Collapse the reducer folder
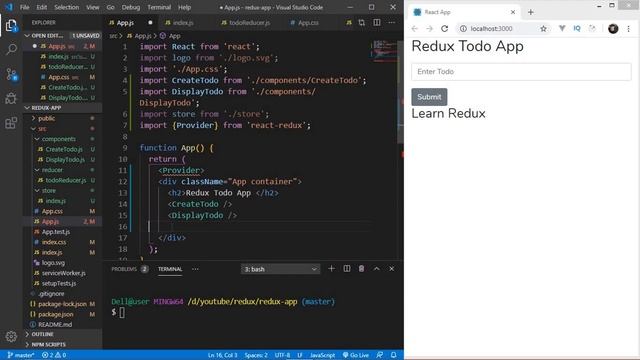Image resolution: width=640 pixels, height=360 pixels. 52,170
